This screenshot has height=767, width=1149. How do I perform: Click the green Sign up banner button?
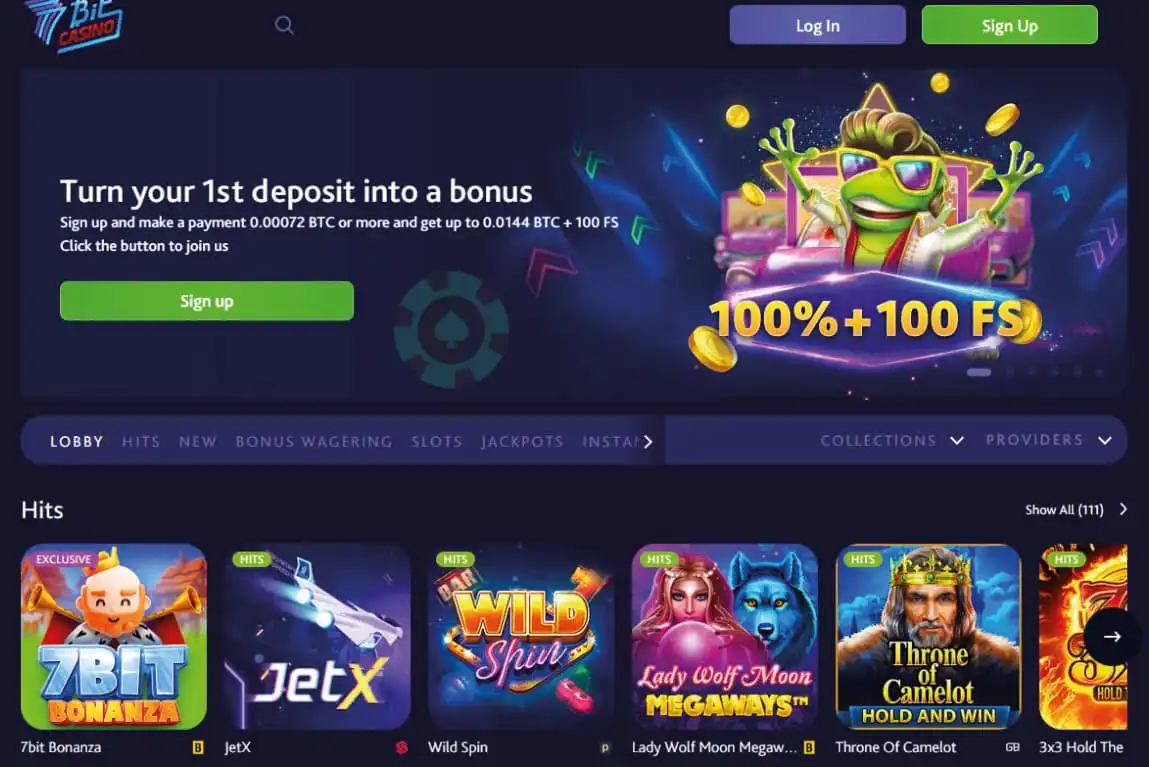[207, 301]
